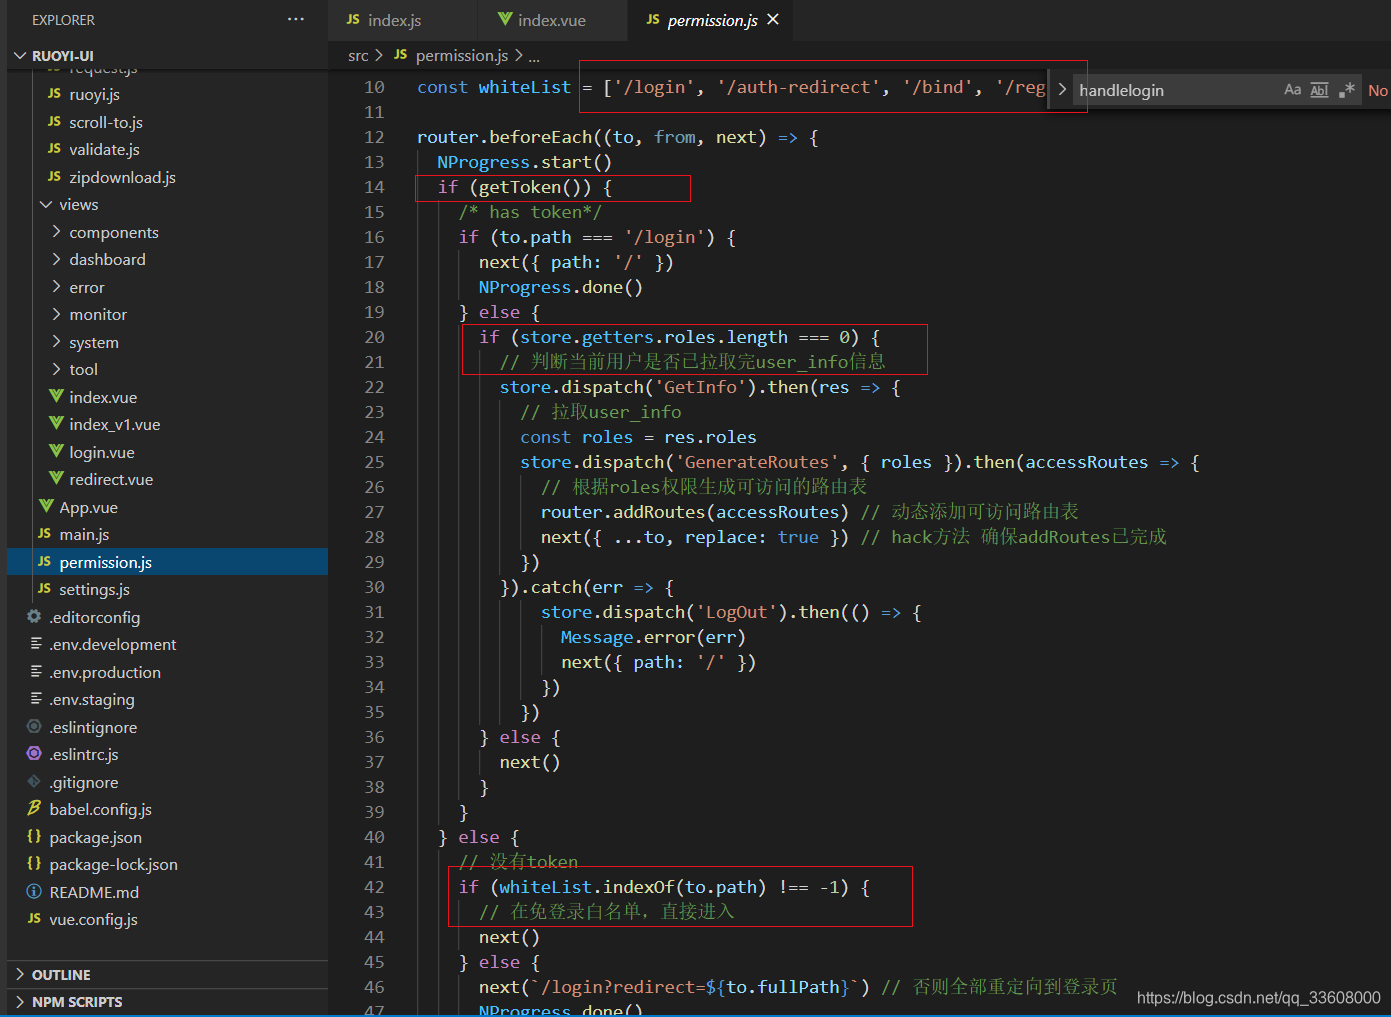This screenshot has width=1391, height=1017.
Task: Close the permission.js tab
Action: point(773,20)
